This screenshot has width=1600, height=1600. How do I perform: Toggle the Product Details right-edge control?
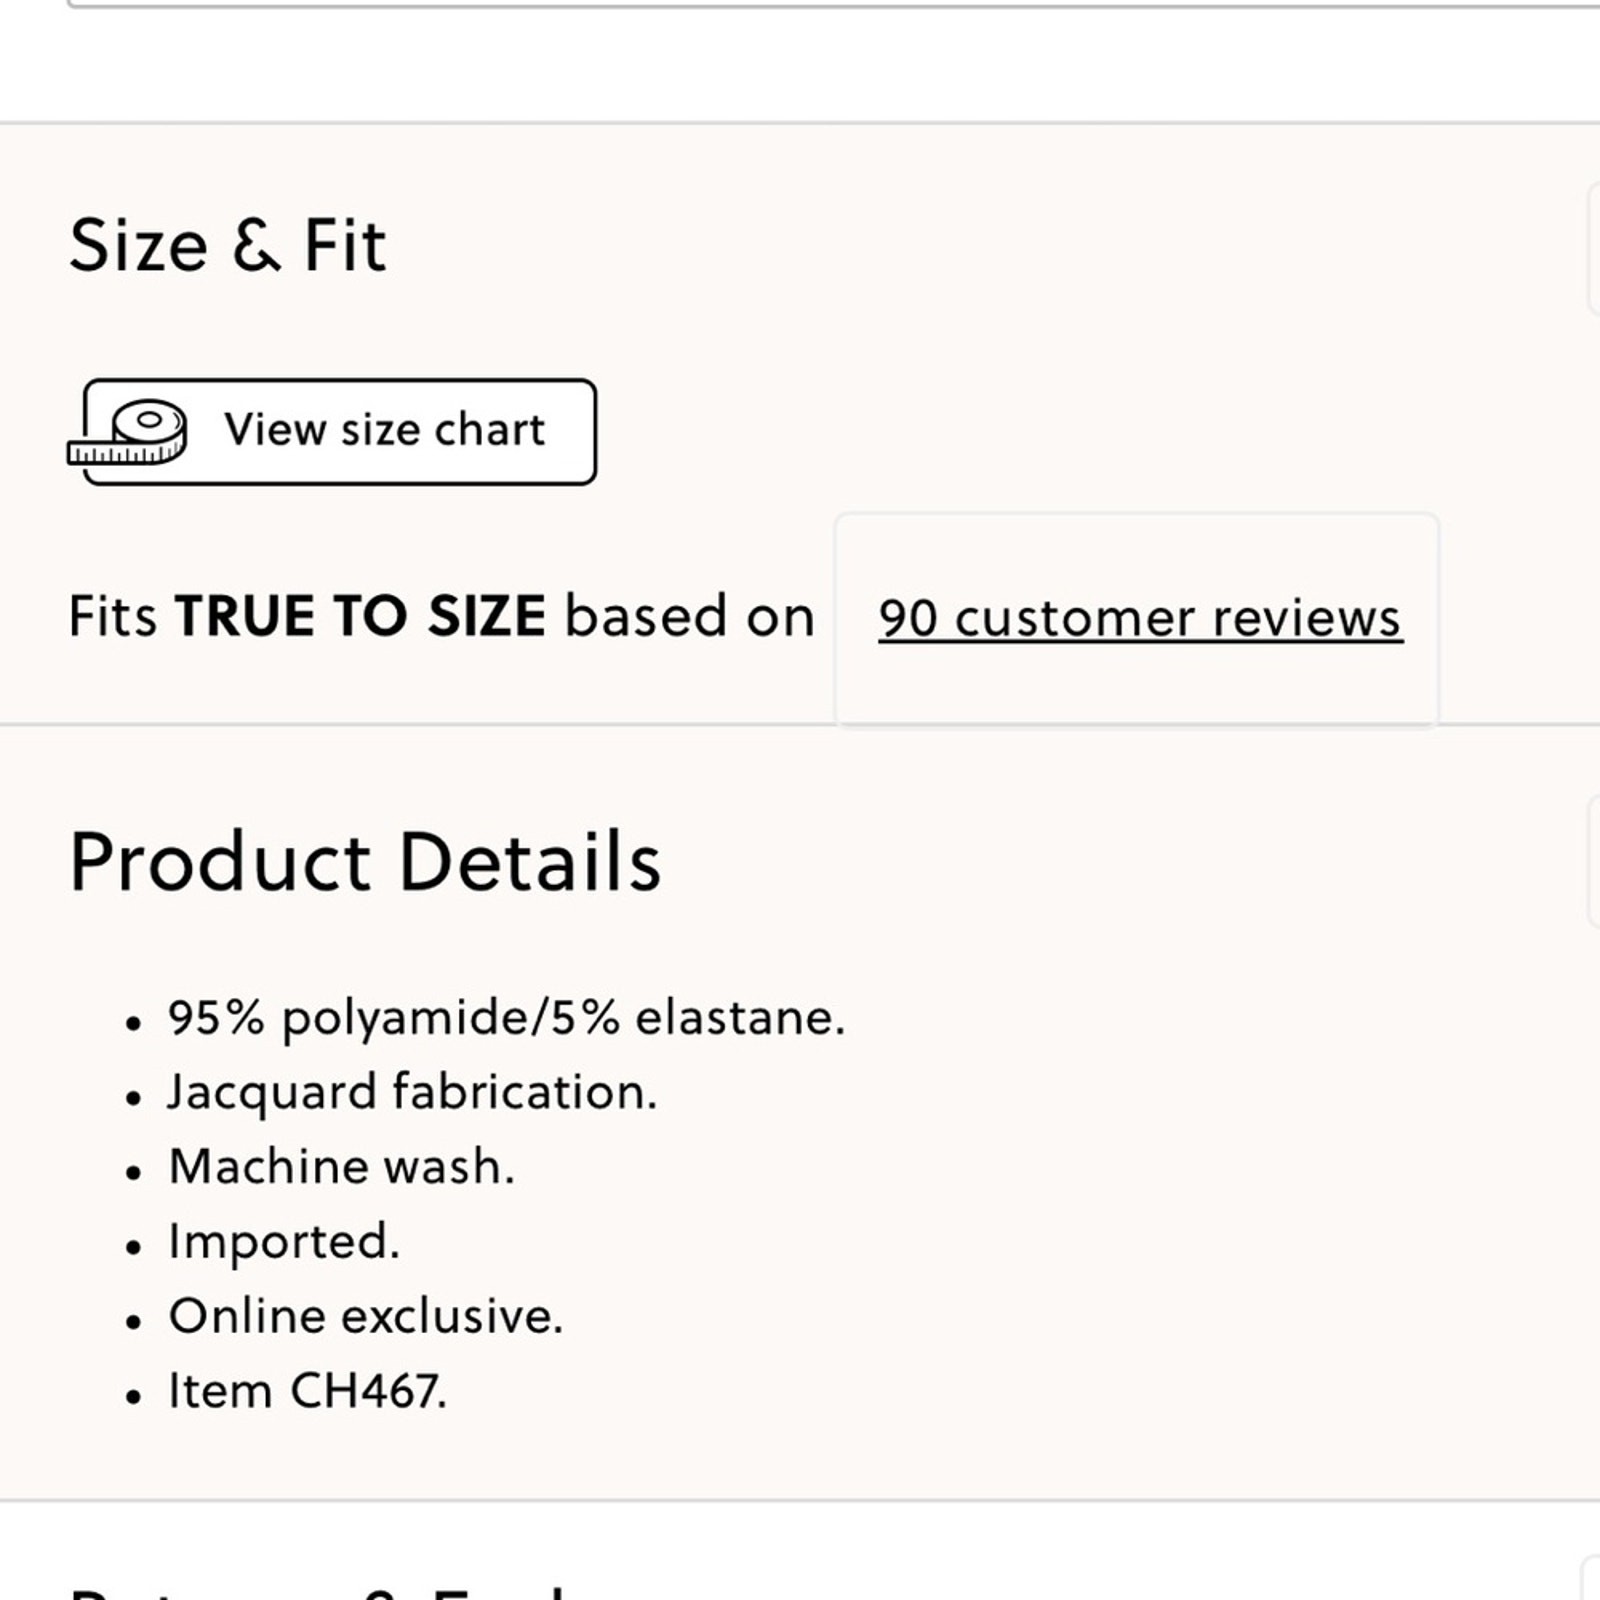[x=1593, y=862]
